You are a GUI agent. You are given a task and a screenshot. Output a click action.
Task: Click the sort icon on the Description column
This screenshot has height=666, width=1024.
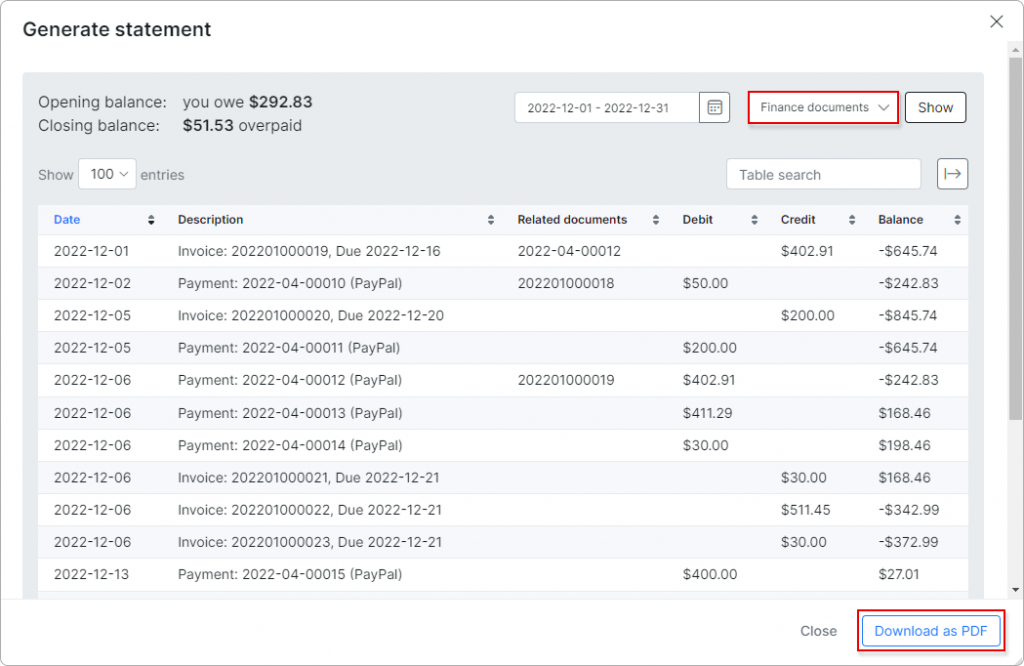489,219
